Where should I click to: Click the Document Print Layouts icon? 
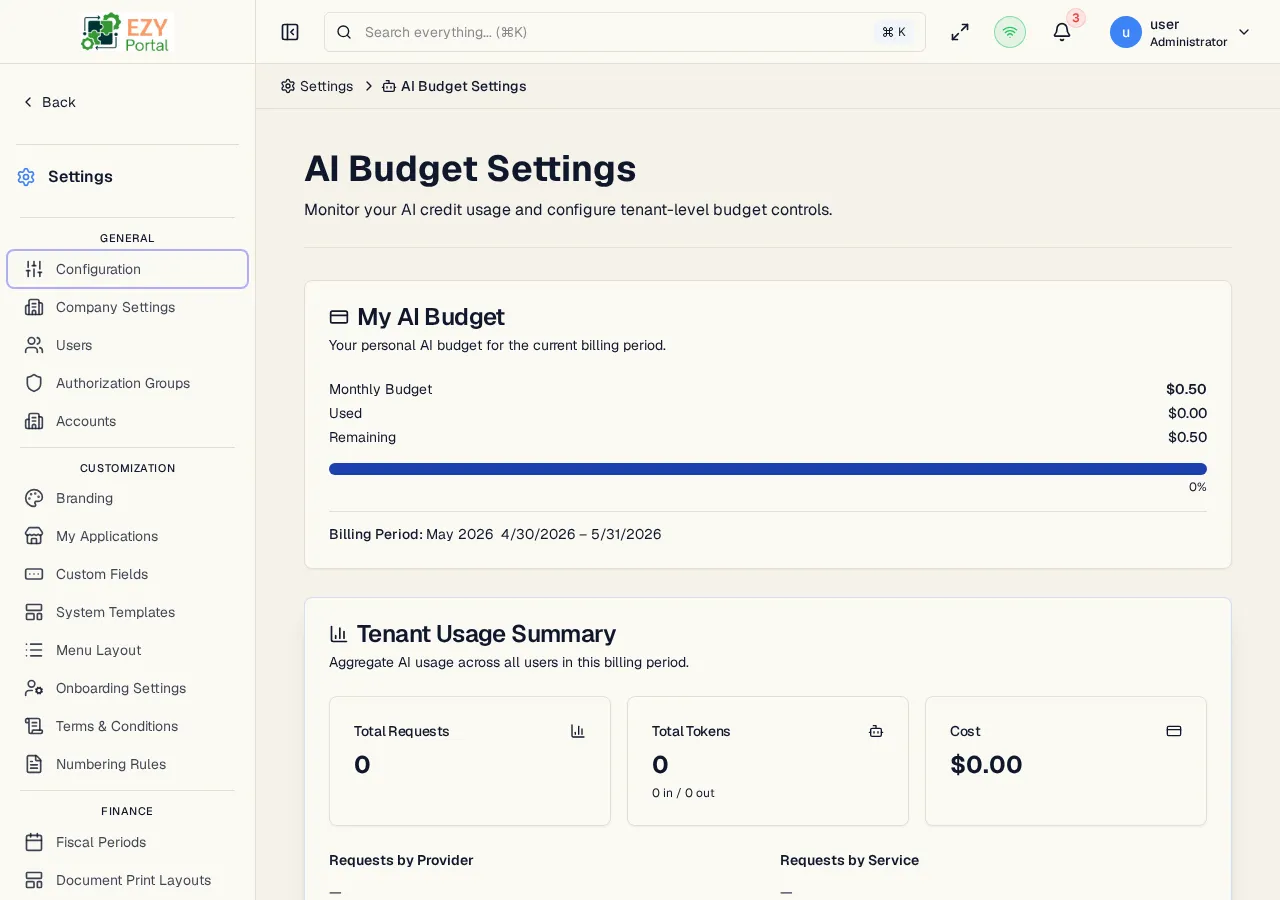pyautogui.click(x=34, y=880)
